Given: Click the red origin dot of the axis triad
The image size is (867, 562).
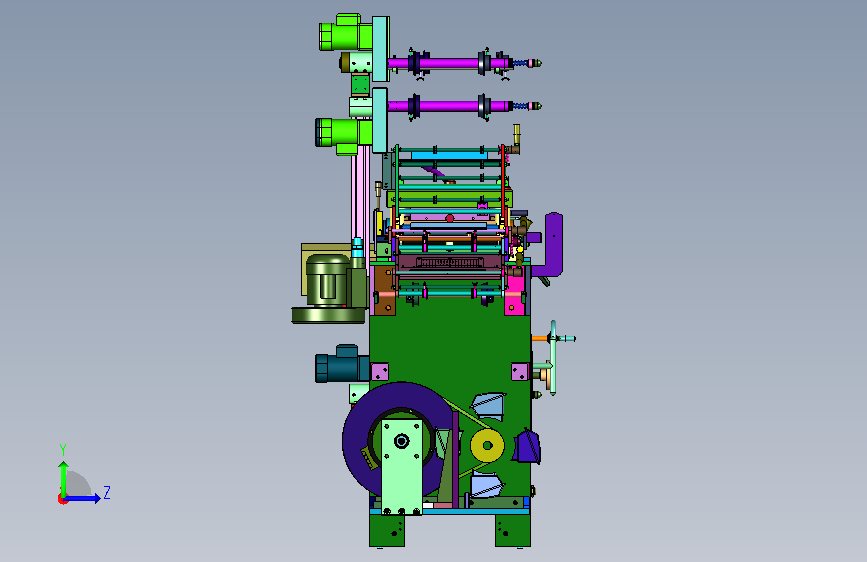Looking at the screenshot, I should tap(62, 499).
